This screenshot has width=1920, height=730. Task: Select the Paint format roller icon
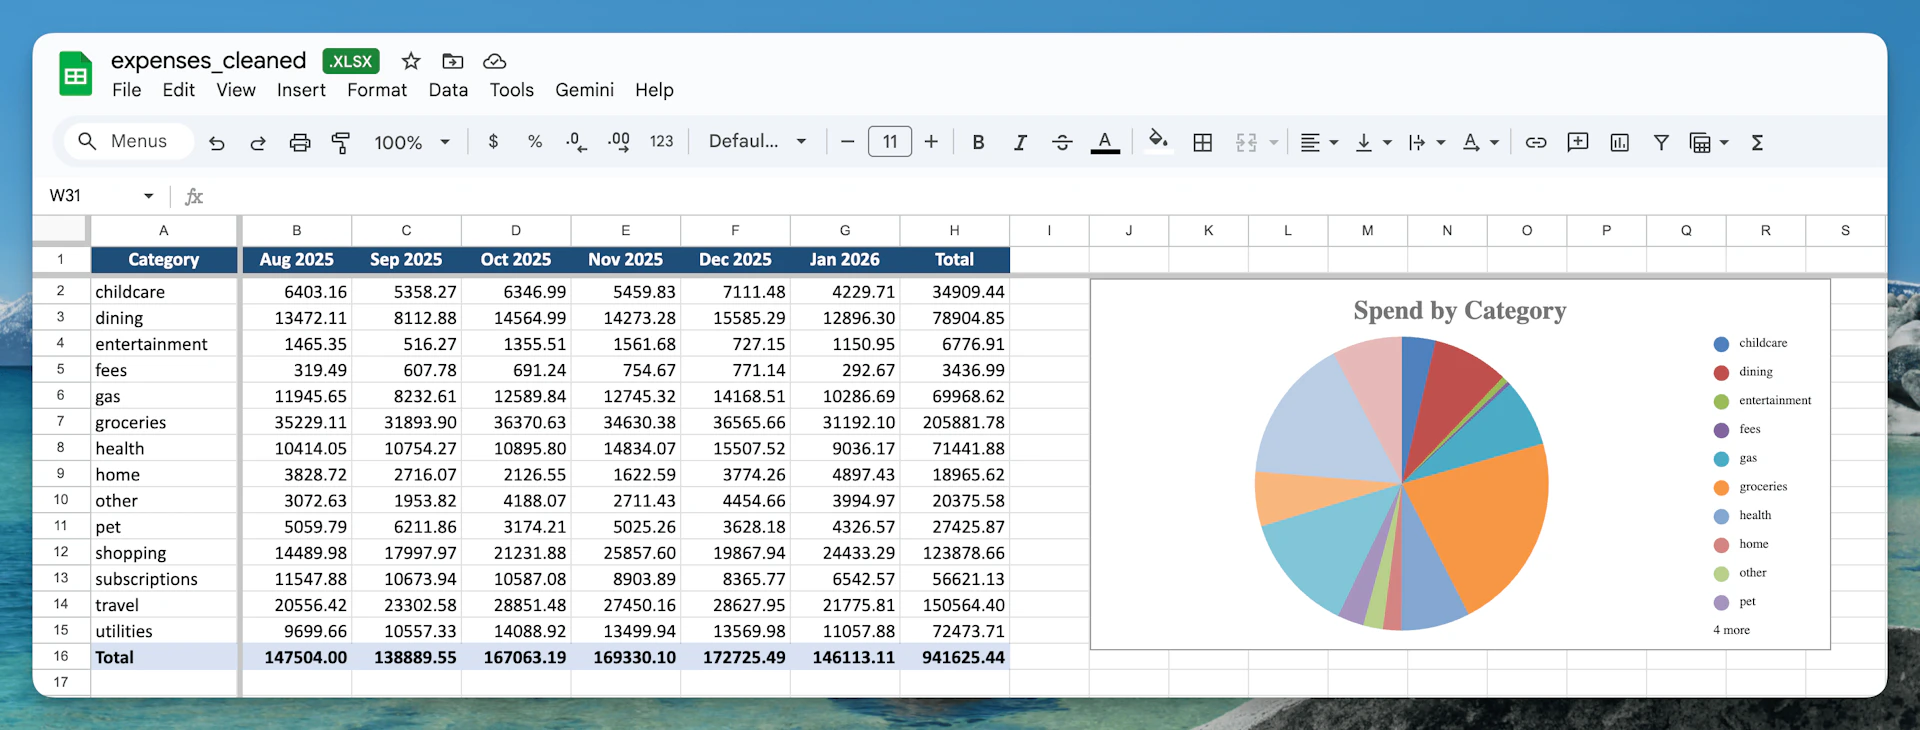(x=341, y=143)
